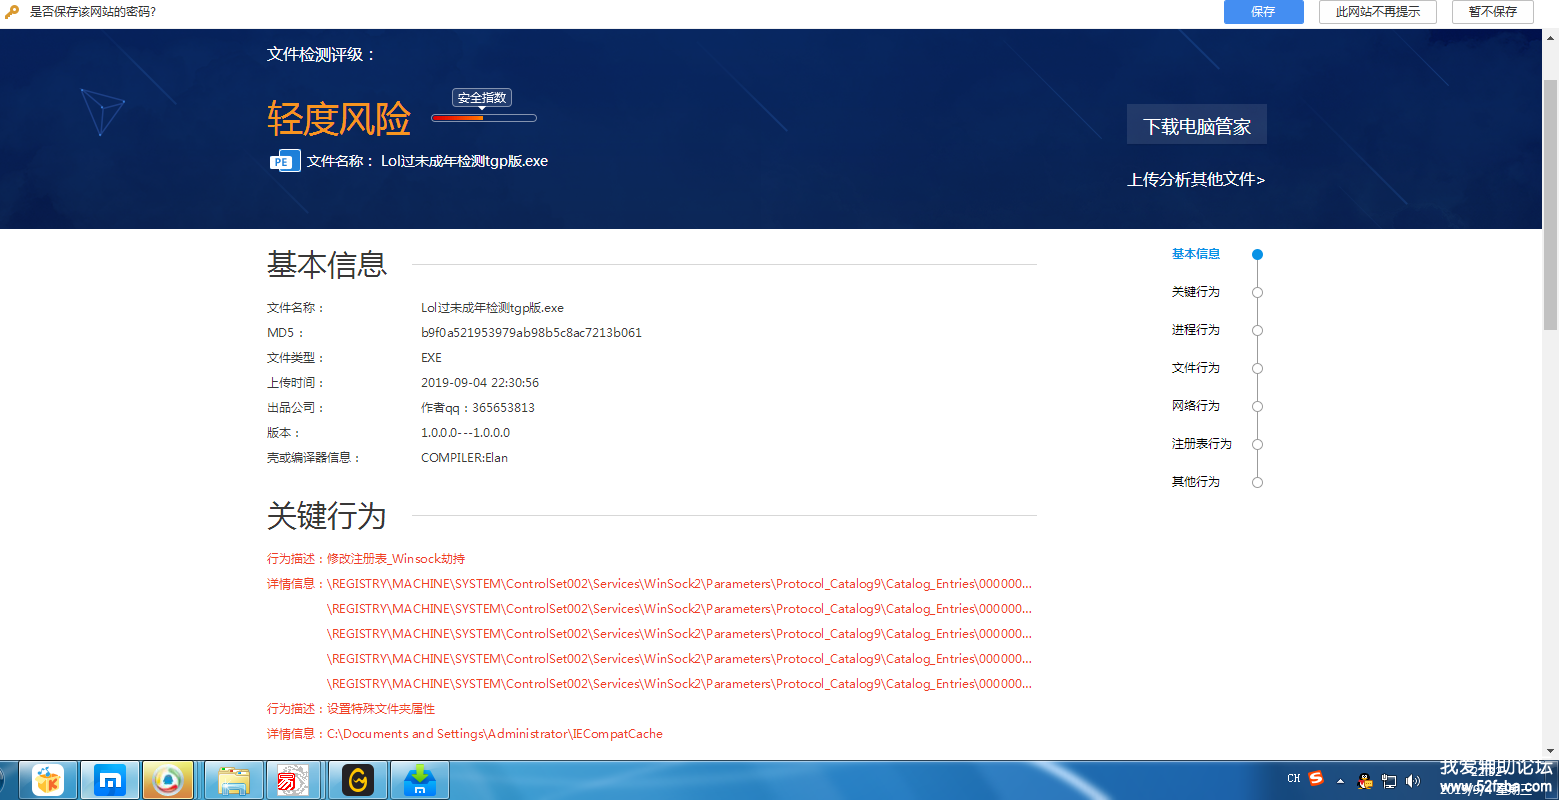Jump to 文件行为 section in side navigation

(x=1196, y=368)
